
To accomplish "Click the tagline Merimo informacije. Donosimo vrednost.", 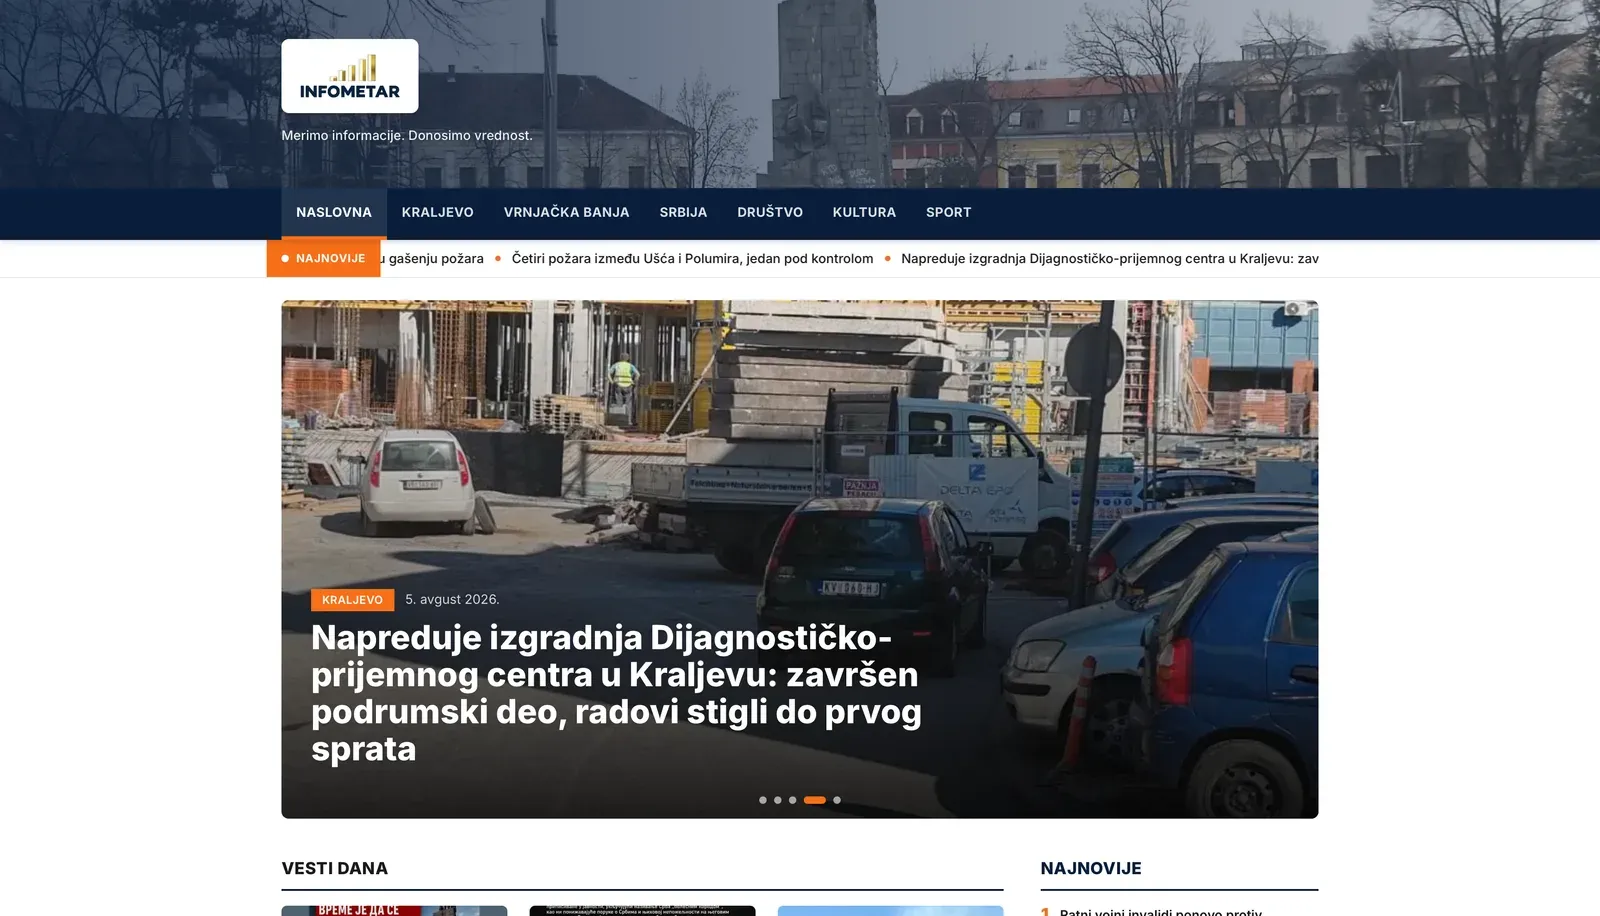I will coord(407,135).
